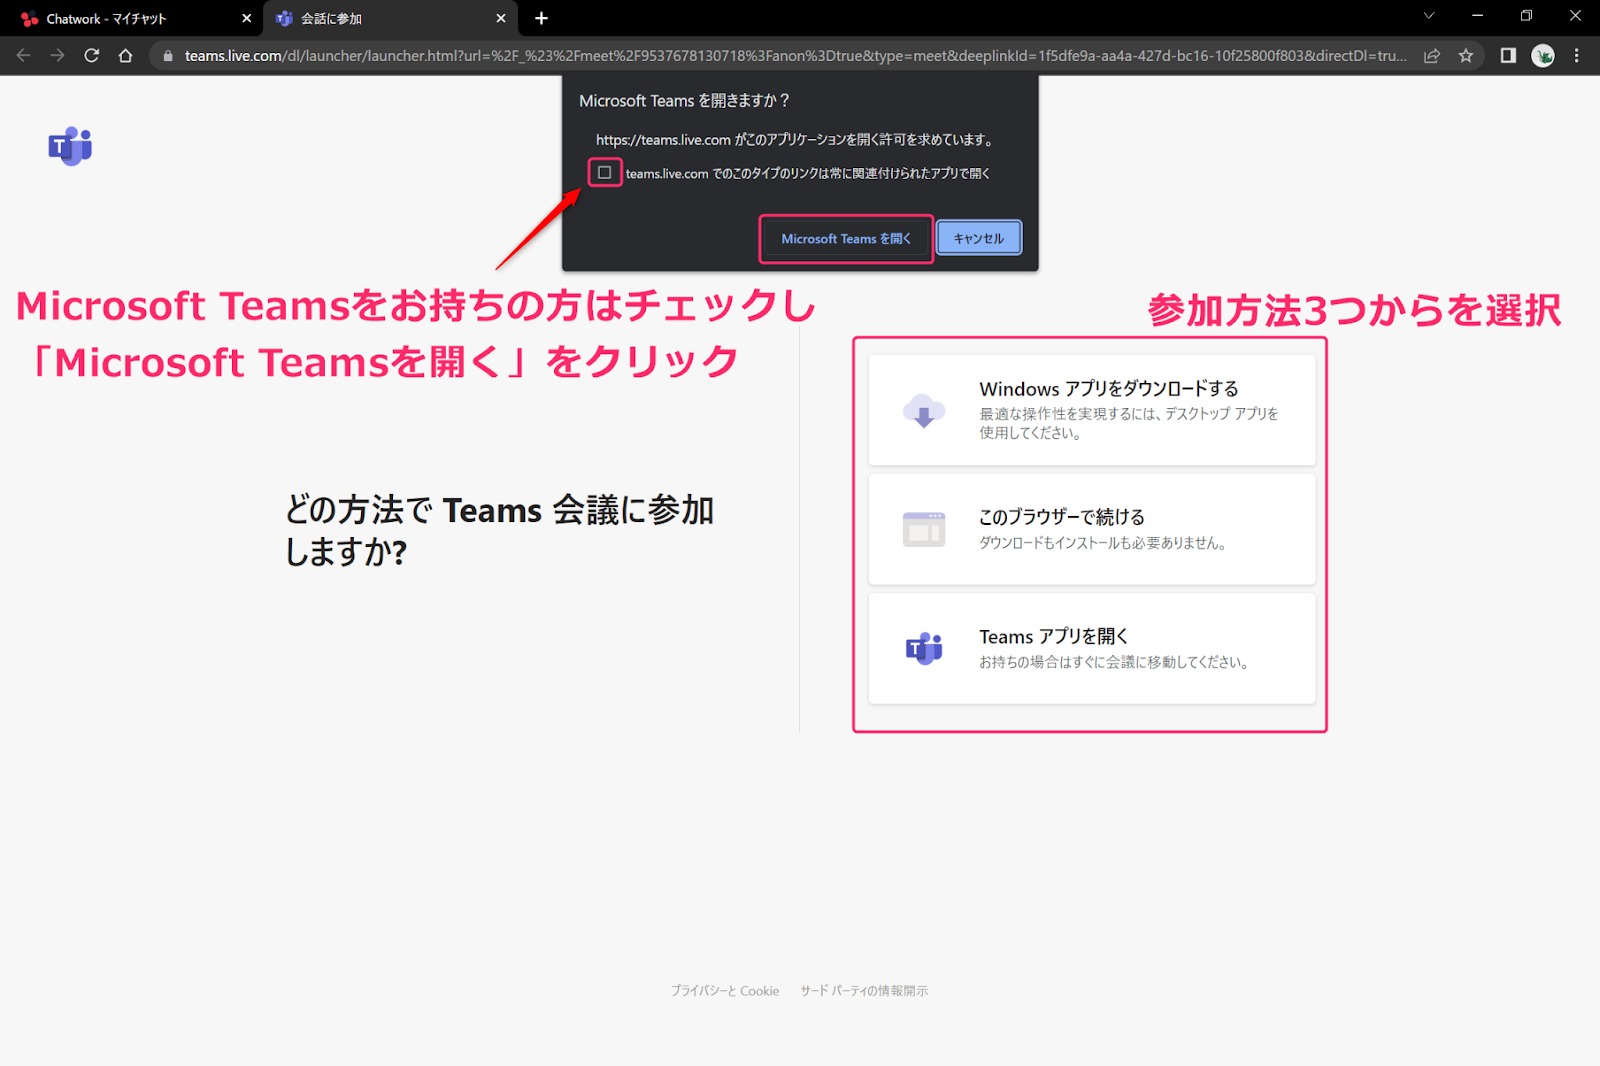Open the Chrome profile avatar
This screenshot has height=1066, width=1600.
click(1543, 56)
